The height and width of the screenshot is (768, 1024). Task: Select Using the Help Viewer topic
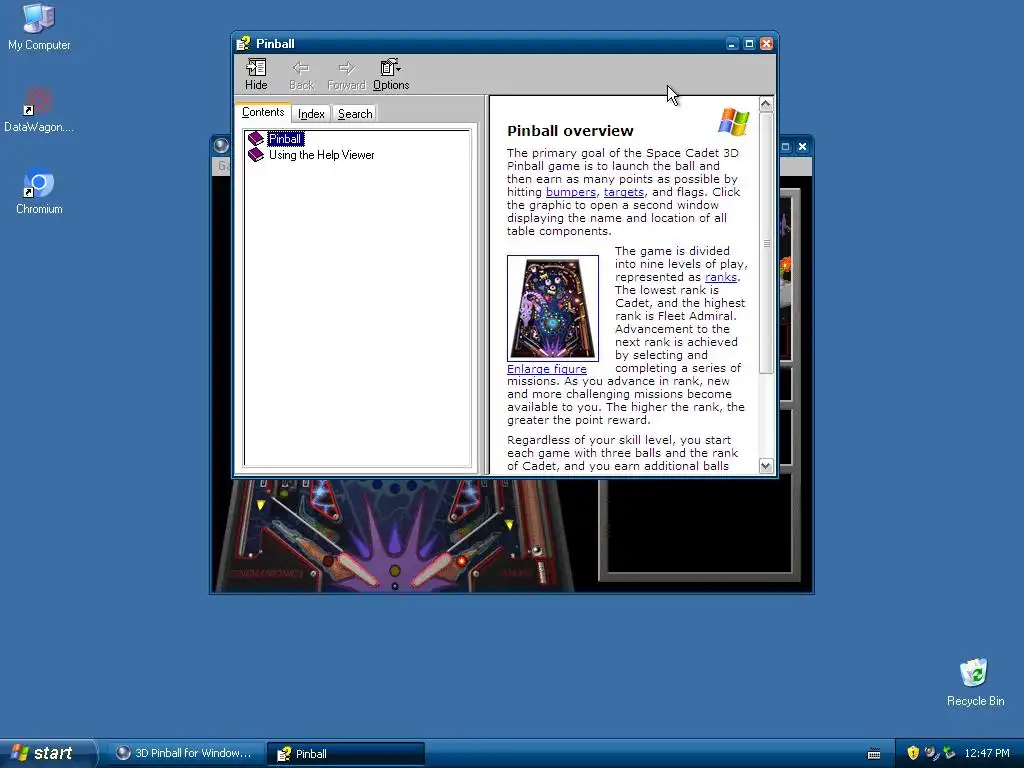click(321, 155)
